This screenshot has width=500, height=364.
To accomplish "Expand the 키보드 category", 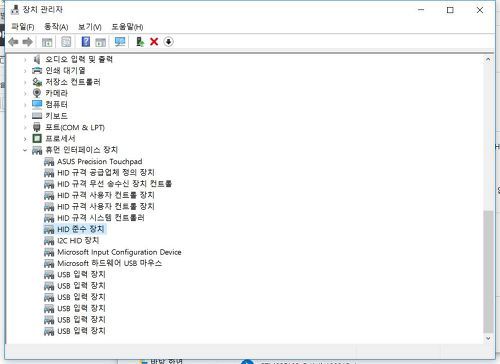I will (25, 116).
